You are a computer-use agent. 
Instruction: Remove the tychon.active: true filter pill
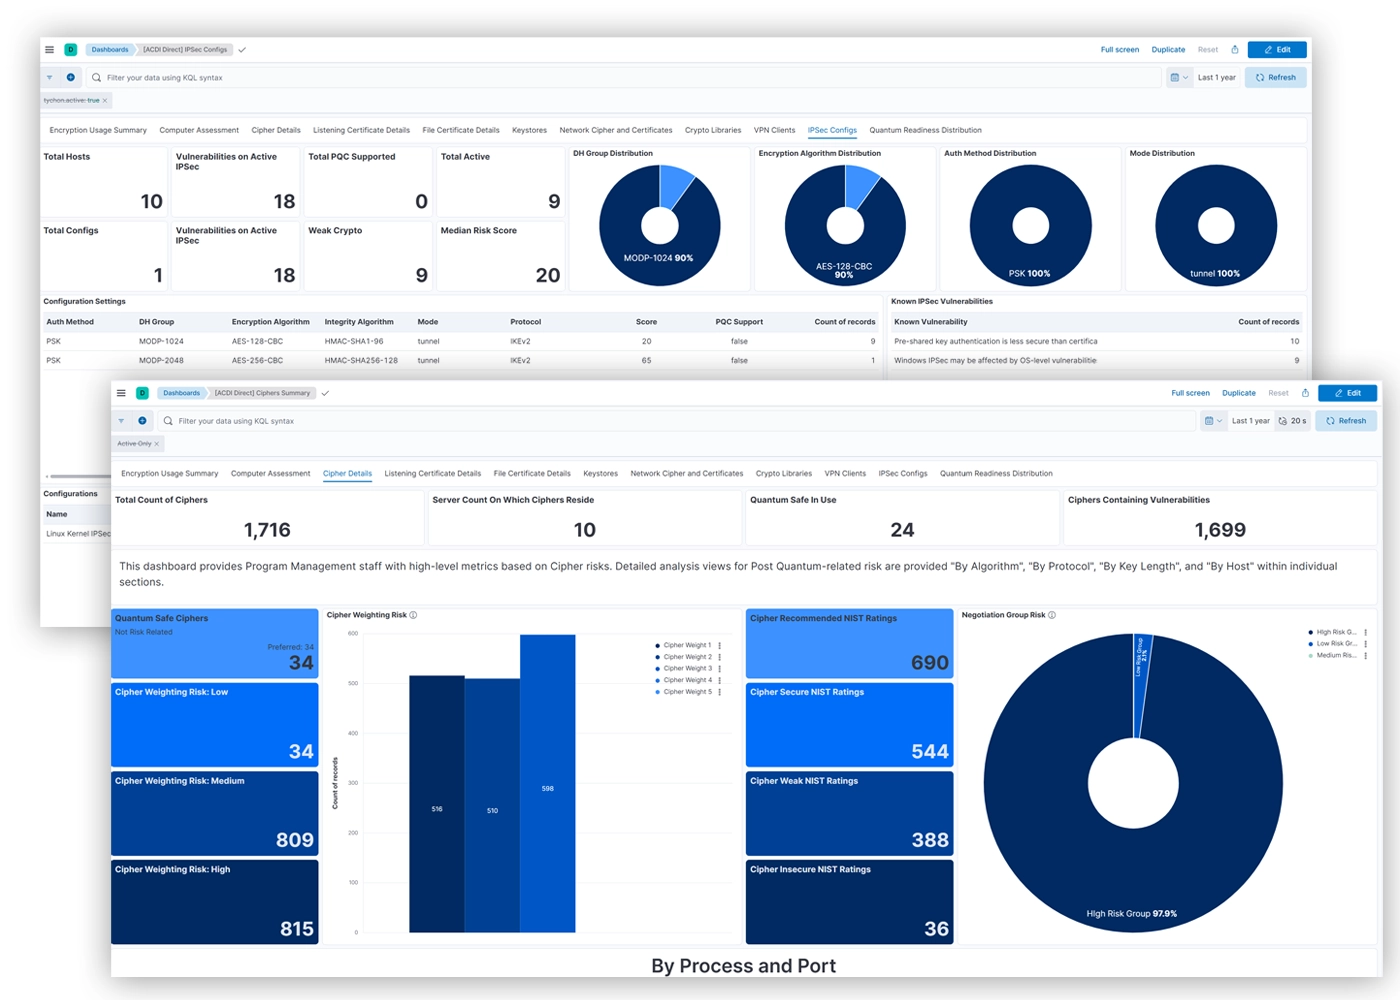105,100
